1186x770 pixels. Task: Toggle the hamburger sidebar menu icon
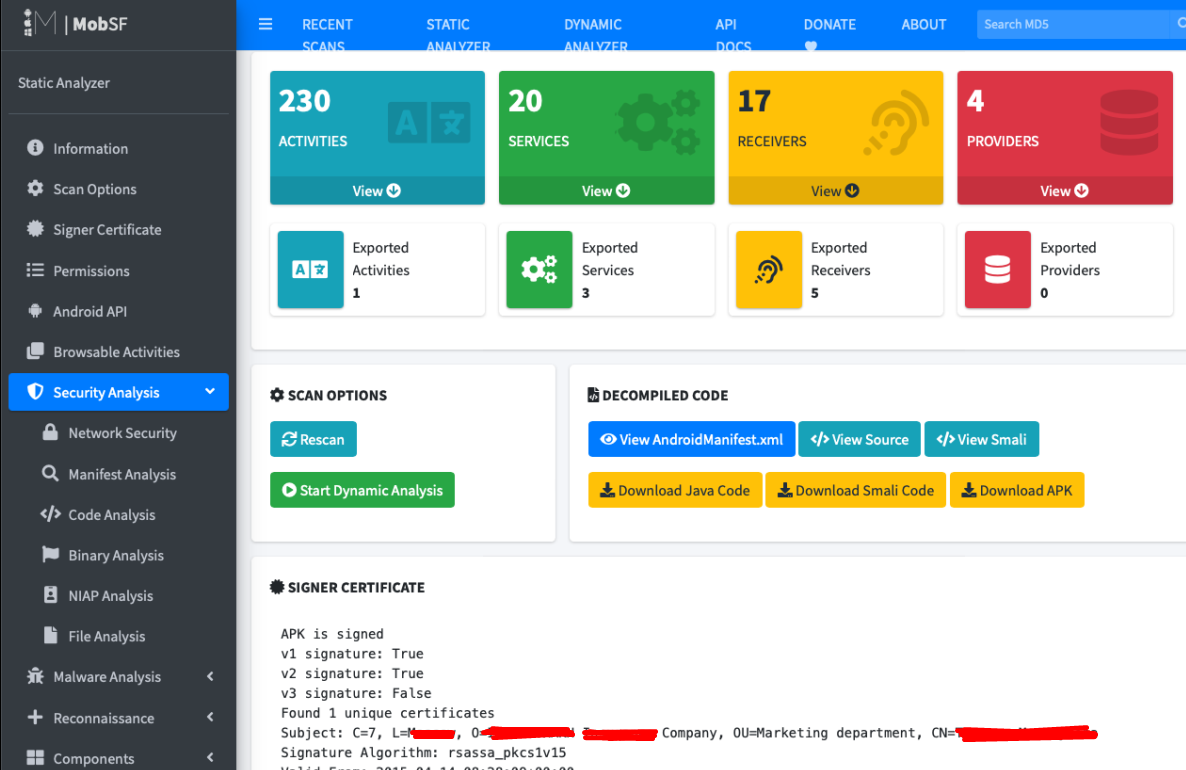pos(265,24)
